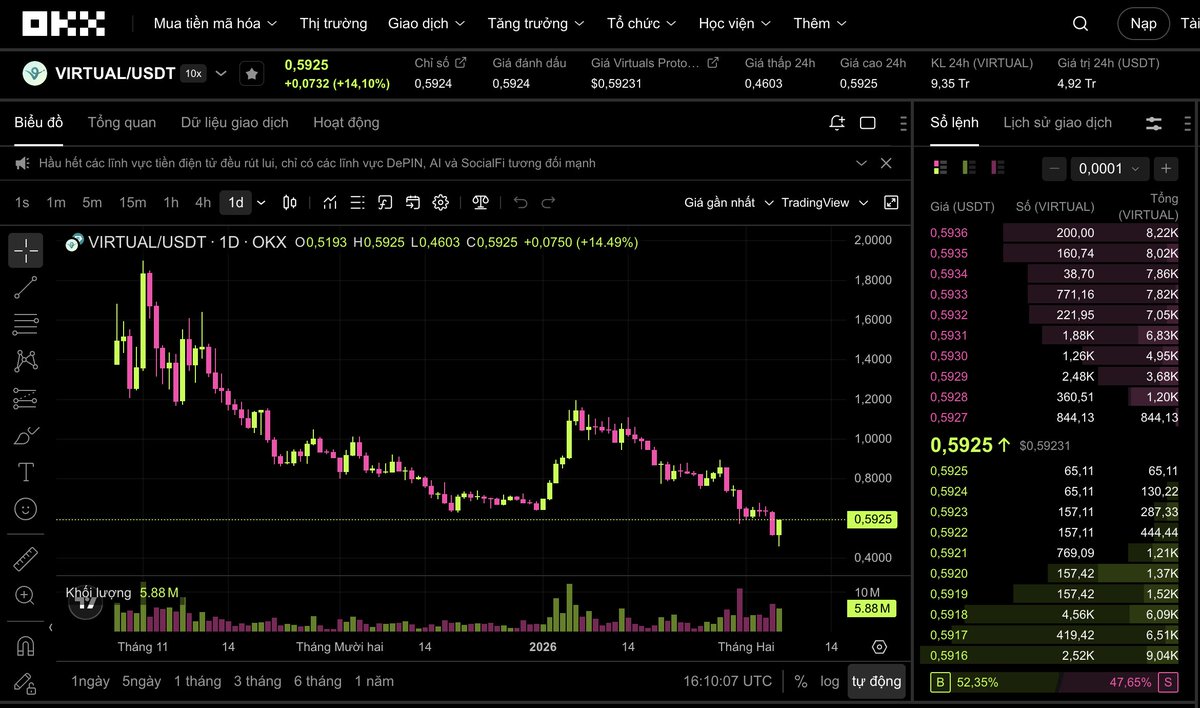Select the Fibonacci retracement lines tool

point(26,324)
